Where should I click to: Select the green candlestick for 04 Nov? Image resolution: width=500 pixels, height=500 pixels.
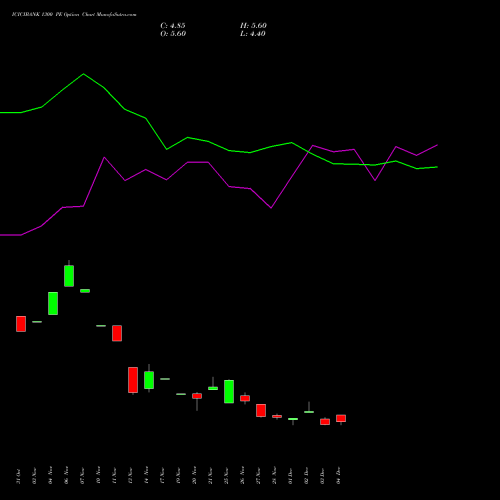click(53, 303)
